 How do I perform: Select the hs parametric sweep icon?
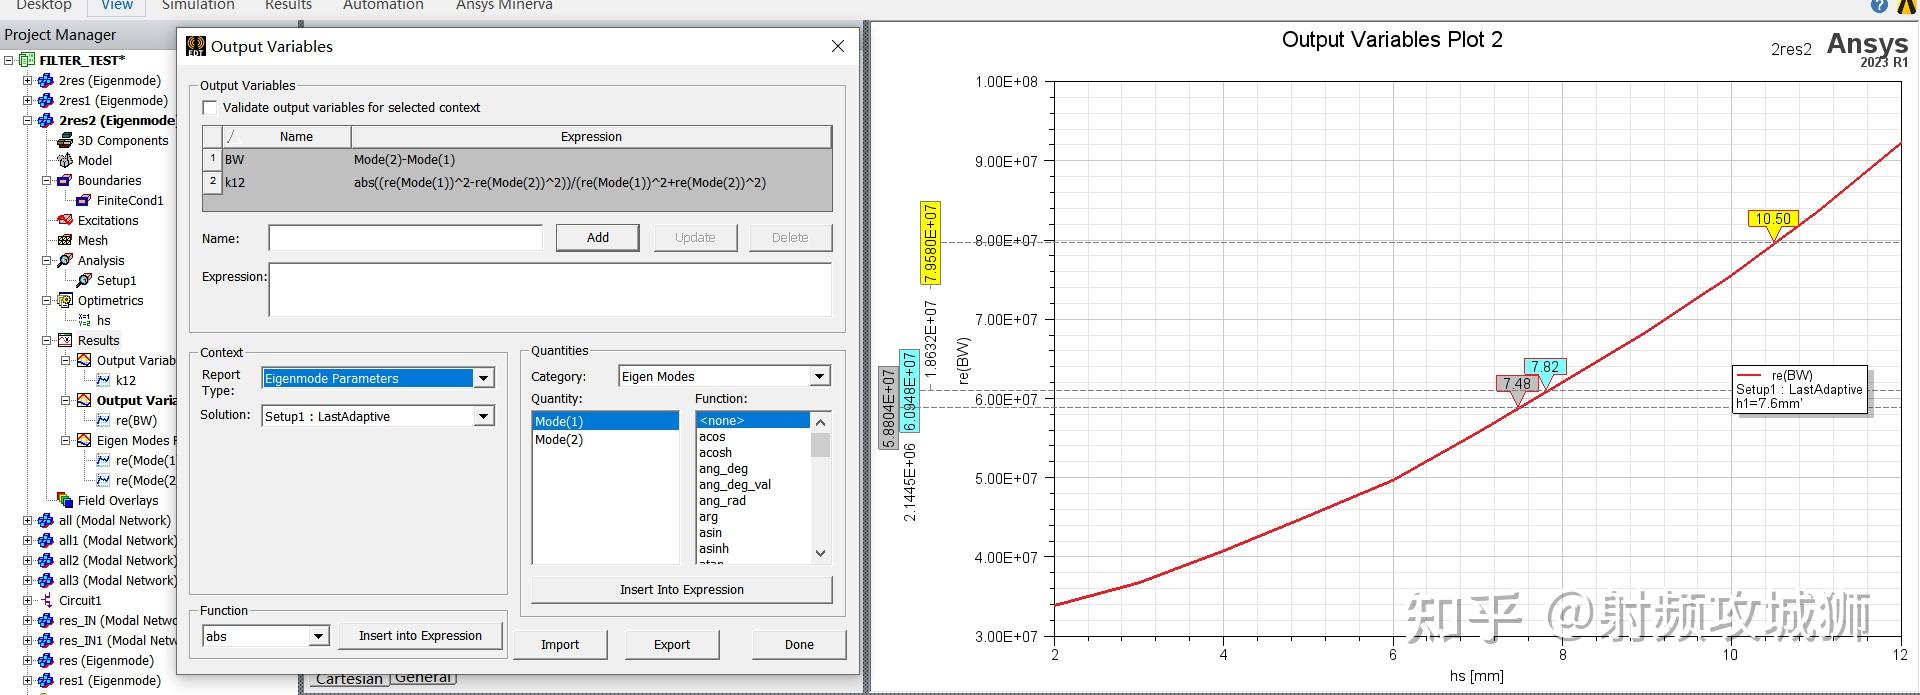tap(84, 320)
